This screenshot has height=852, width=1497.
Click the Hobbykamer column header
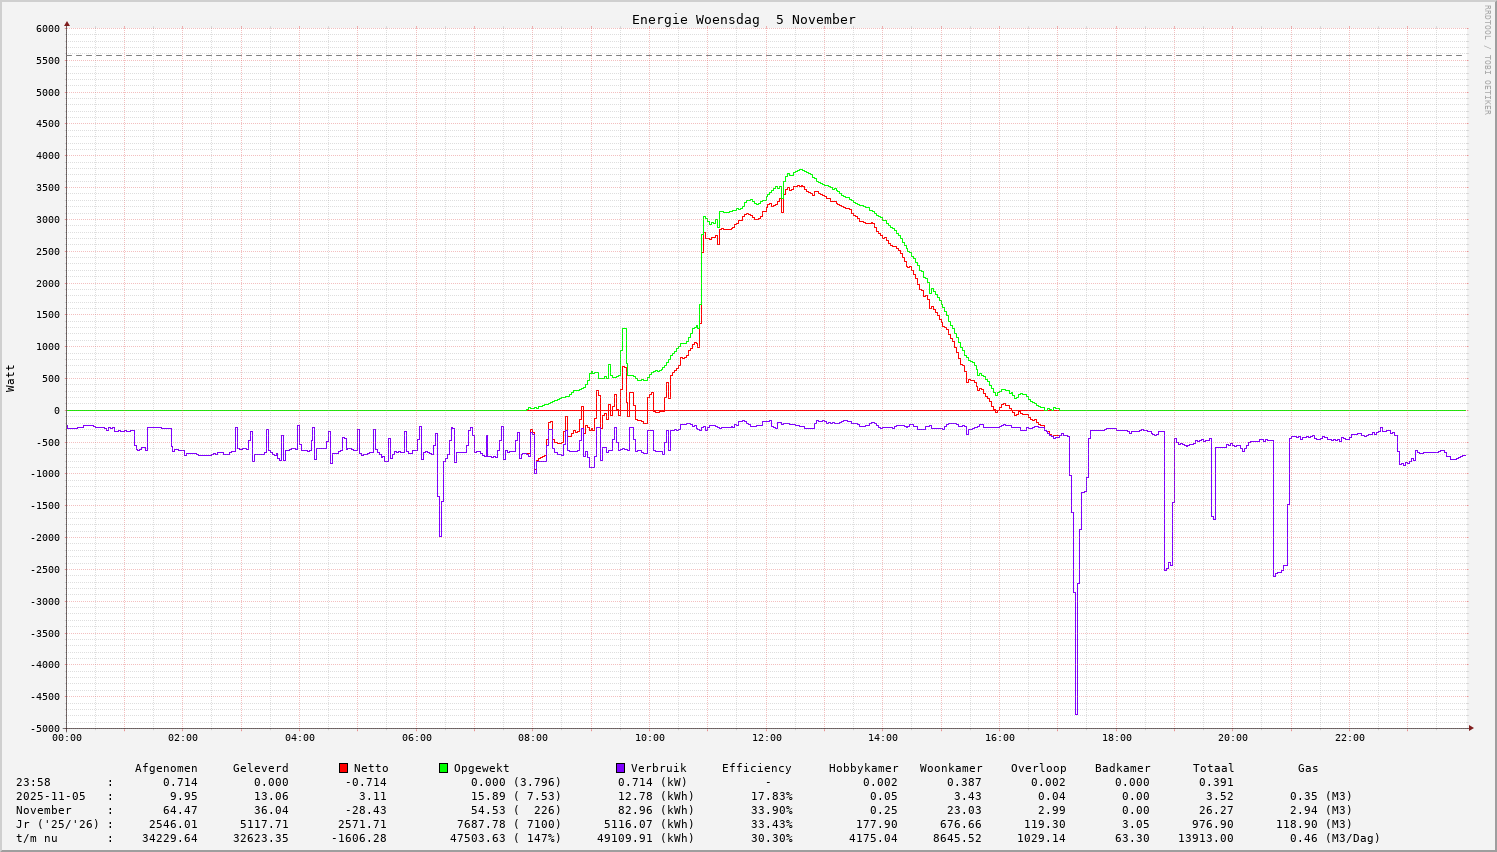click(863, 768)
